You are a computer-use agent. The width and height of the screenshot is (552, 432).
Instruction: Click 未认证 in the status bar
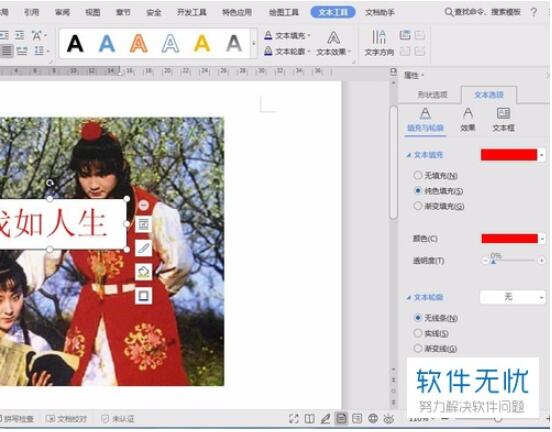(118, 419)
